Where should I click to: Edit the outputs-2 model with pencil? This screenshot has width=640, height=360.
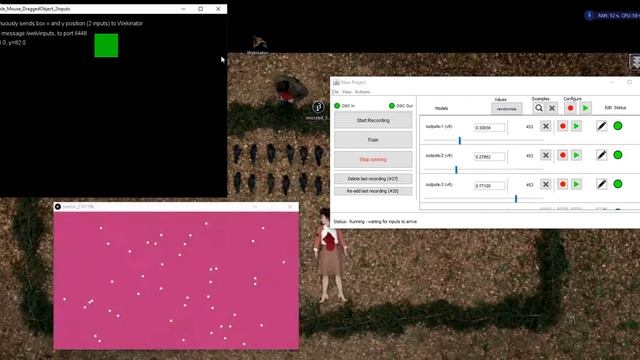tap(602, 155)
